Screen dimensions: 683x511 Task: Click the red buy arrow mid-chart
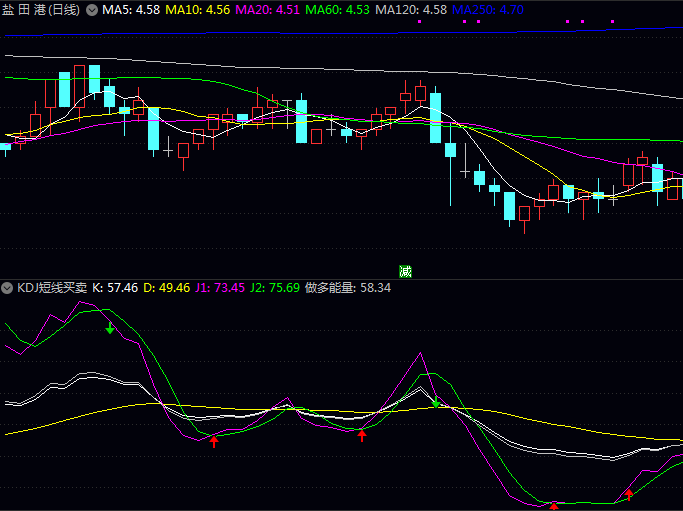pos(362,434)
